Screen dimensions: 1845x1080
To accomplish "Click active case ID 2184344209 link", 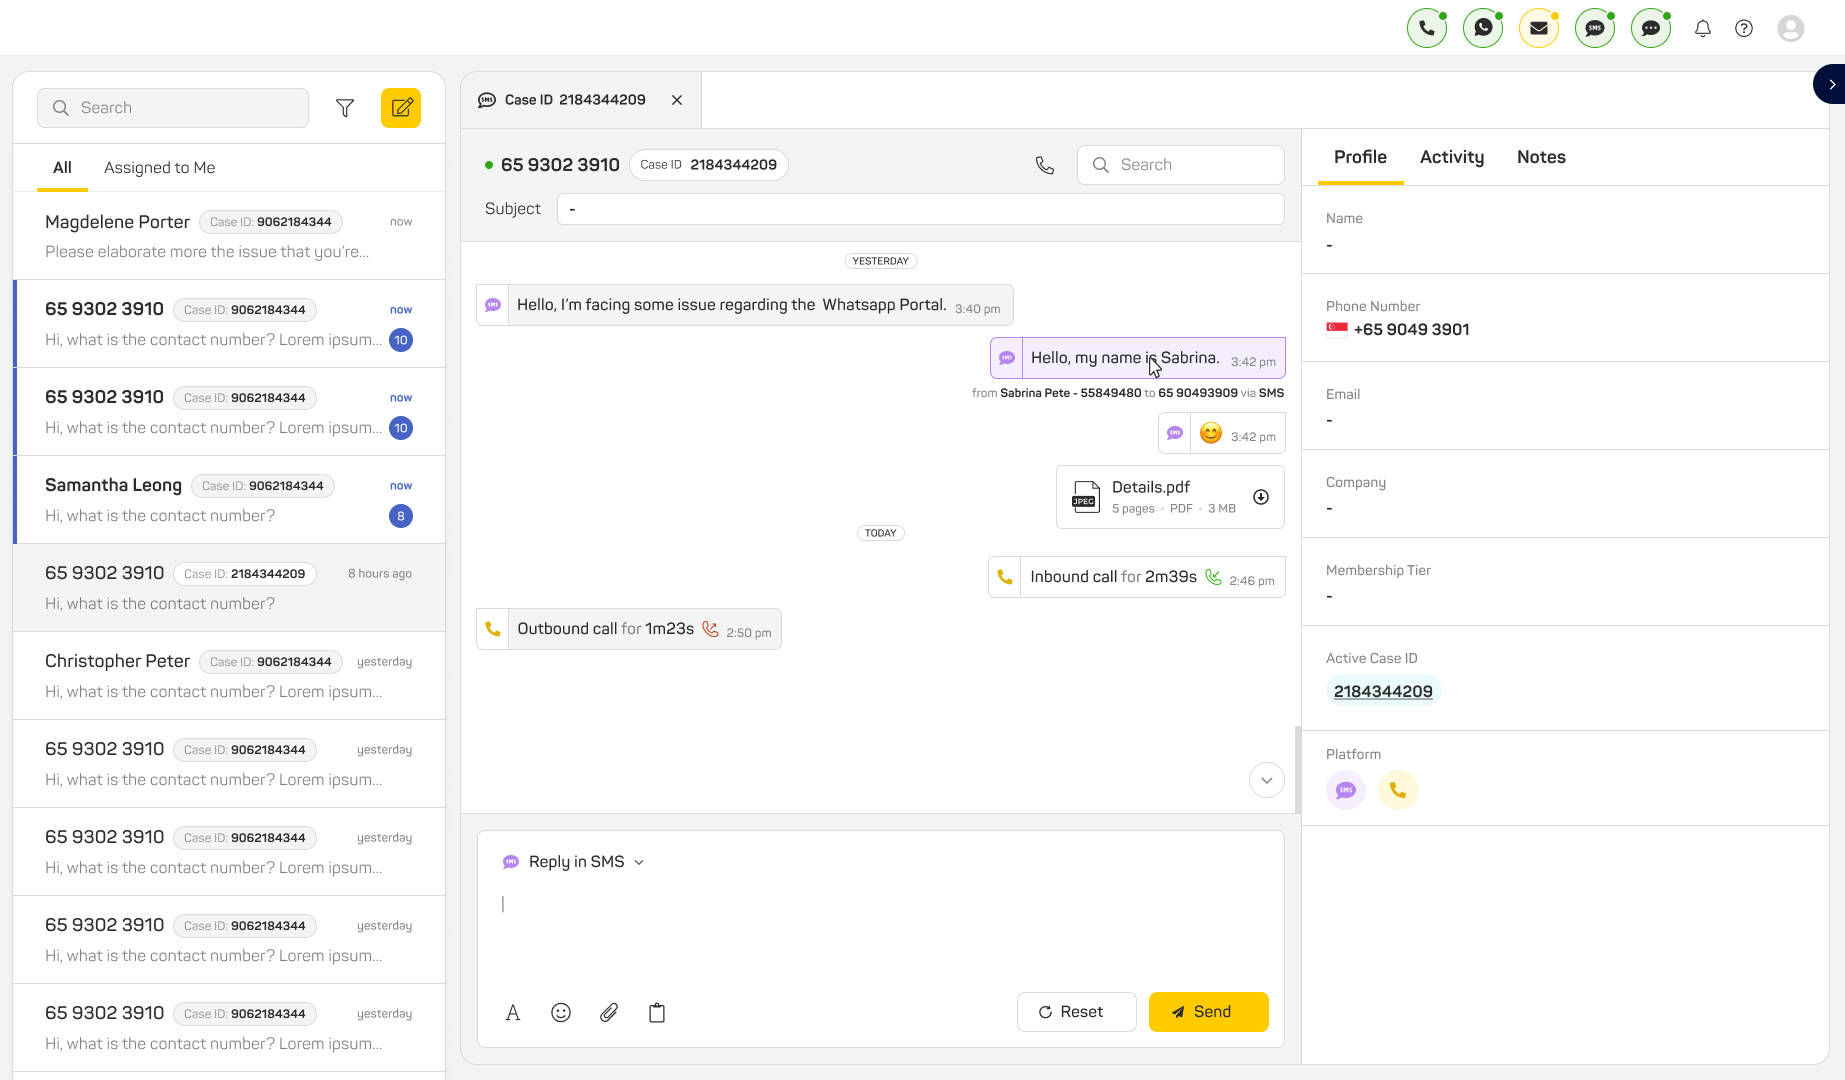I will (1383, 691).
